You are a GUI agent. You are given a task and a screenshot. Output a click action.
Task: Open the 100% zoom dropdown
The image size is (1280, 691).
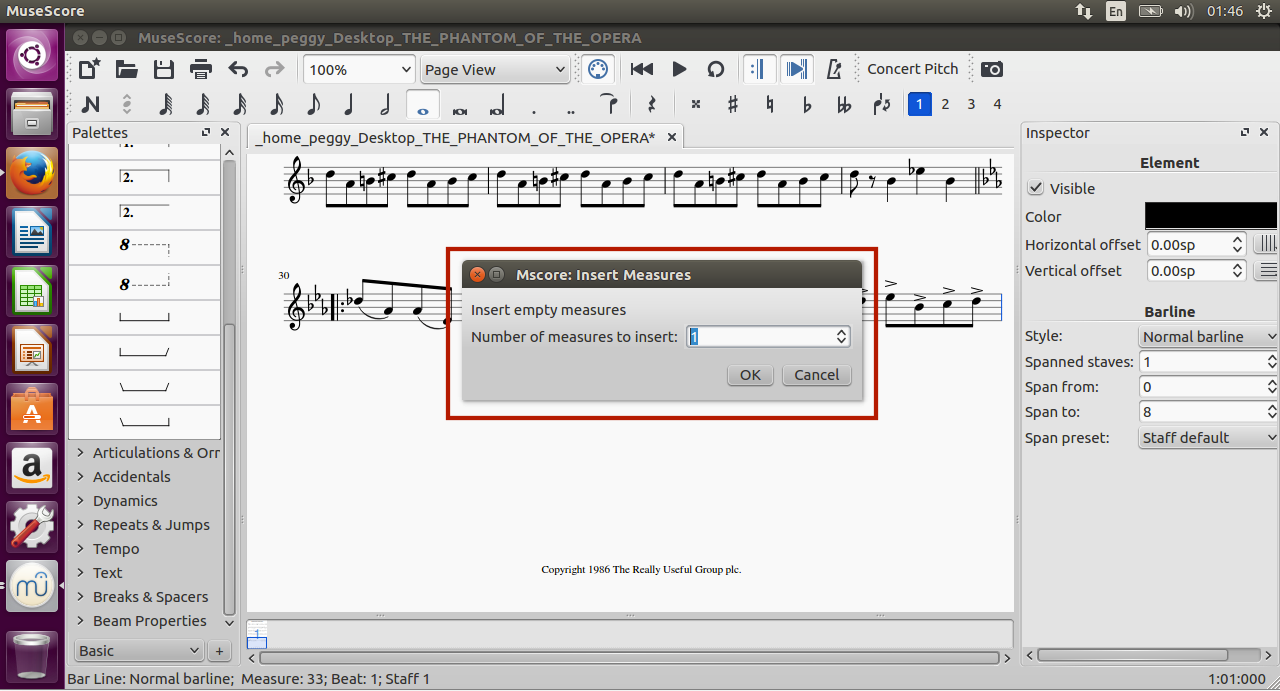(x=360, y=70)
